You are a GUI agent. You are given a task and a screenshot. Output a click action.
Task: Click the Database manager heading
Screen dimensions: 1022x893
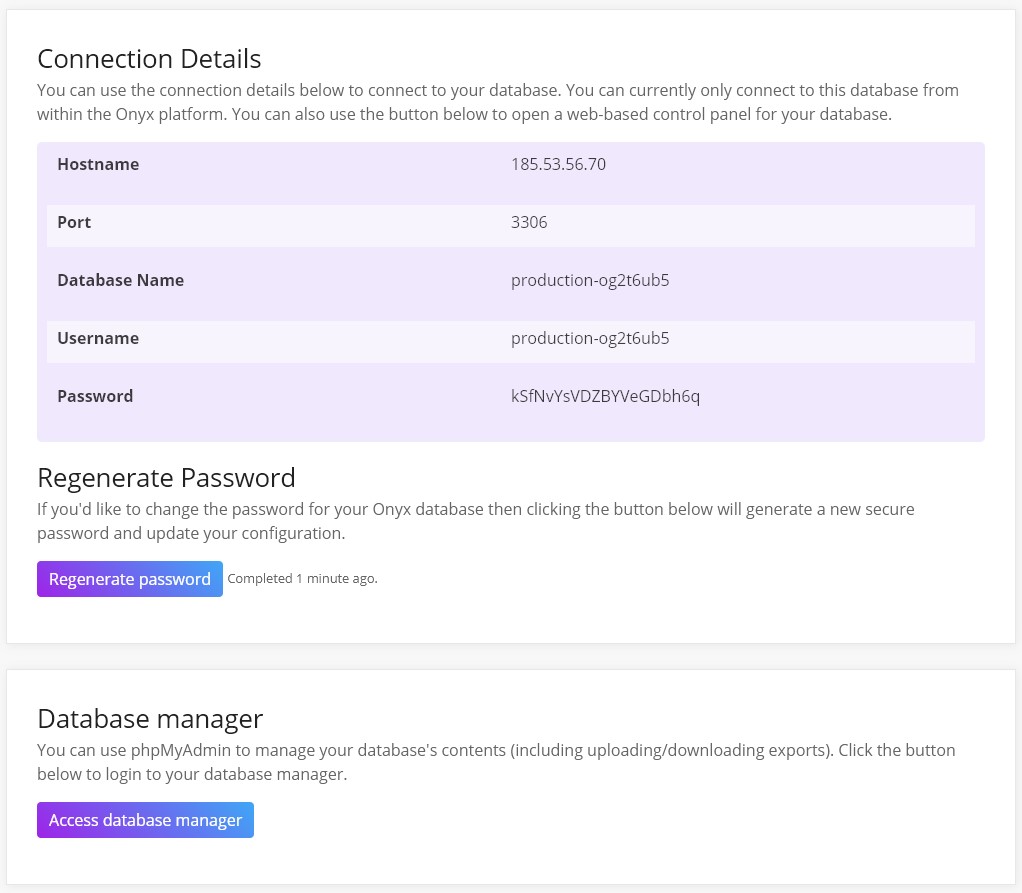pyautogui.click(x=150, y=719)
